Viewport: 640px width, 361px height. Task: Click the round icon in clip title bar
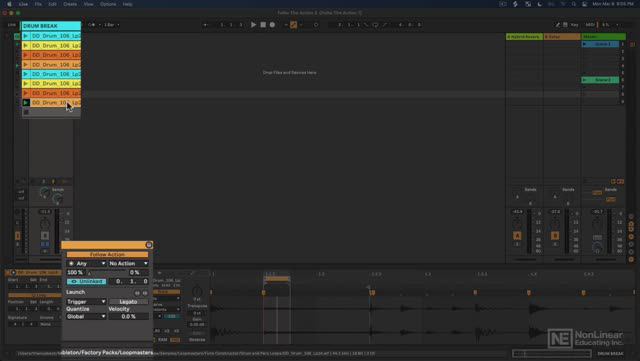point(149,245)
